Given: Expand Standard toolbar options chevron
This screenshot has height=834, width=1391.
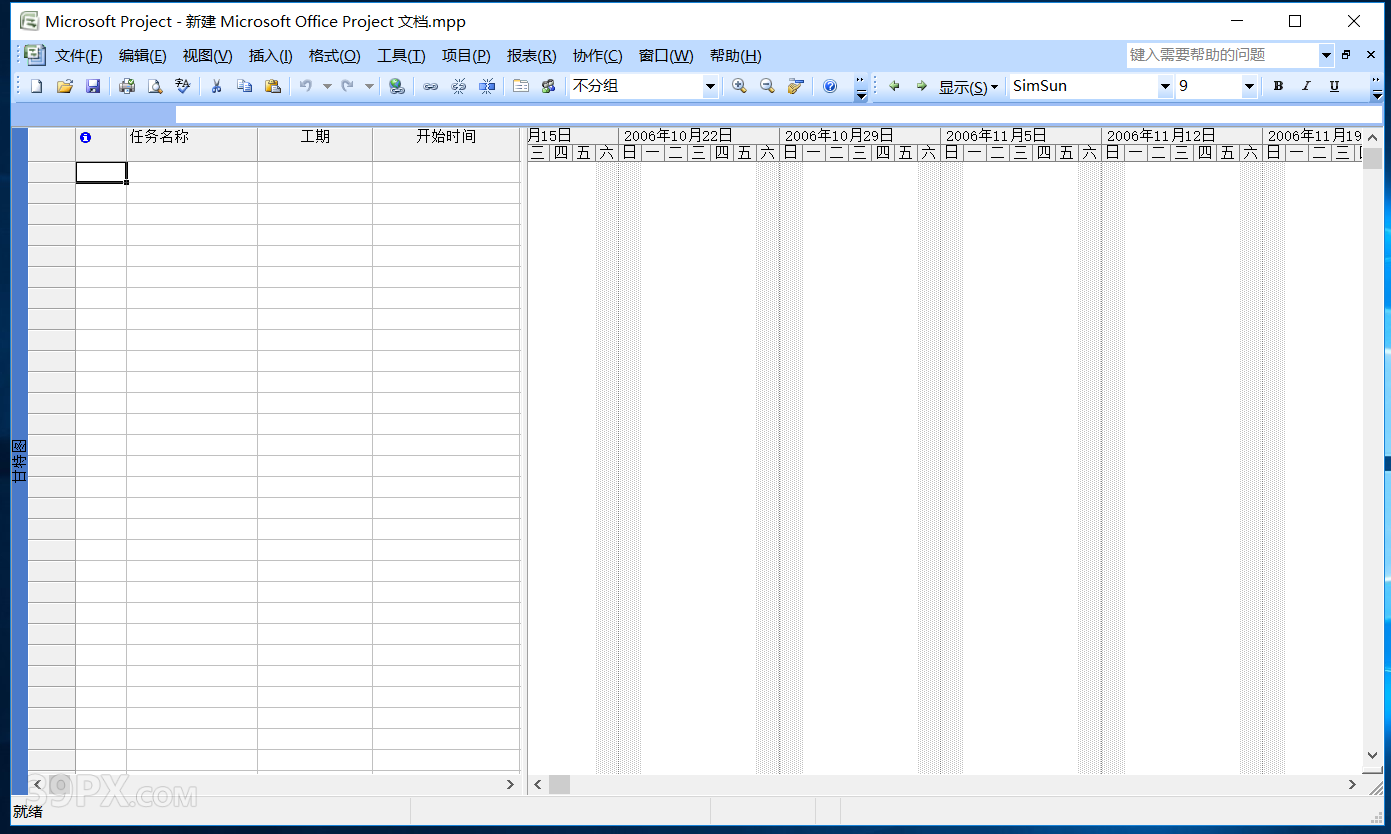Looking at the screenshot, I should coord(861,87).
